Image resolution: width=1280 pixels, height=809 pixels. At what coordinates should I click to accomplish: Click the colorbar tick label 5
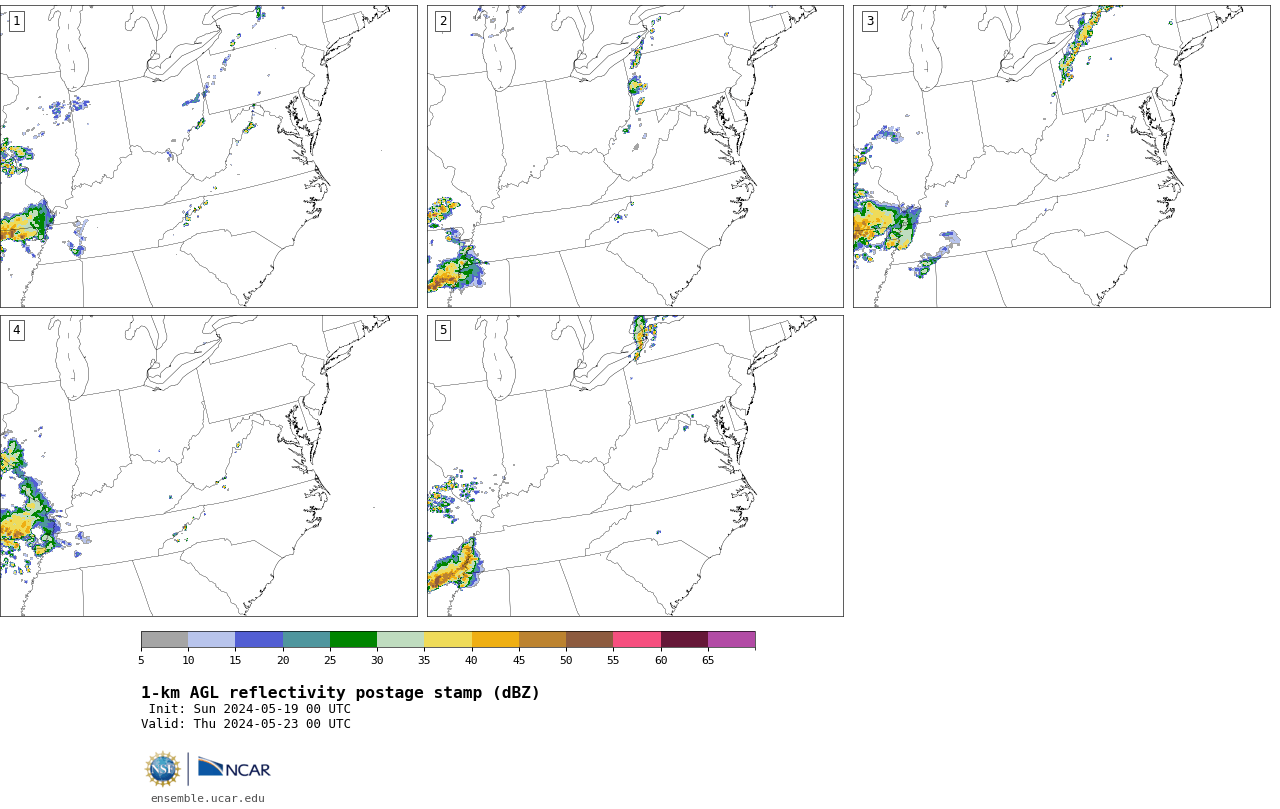[x=141, y=660]
